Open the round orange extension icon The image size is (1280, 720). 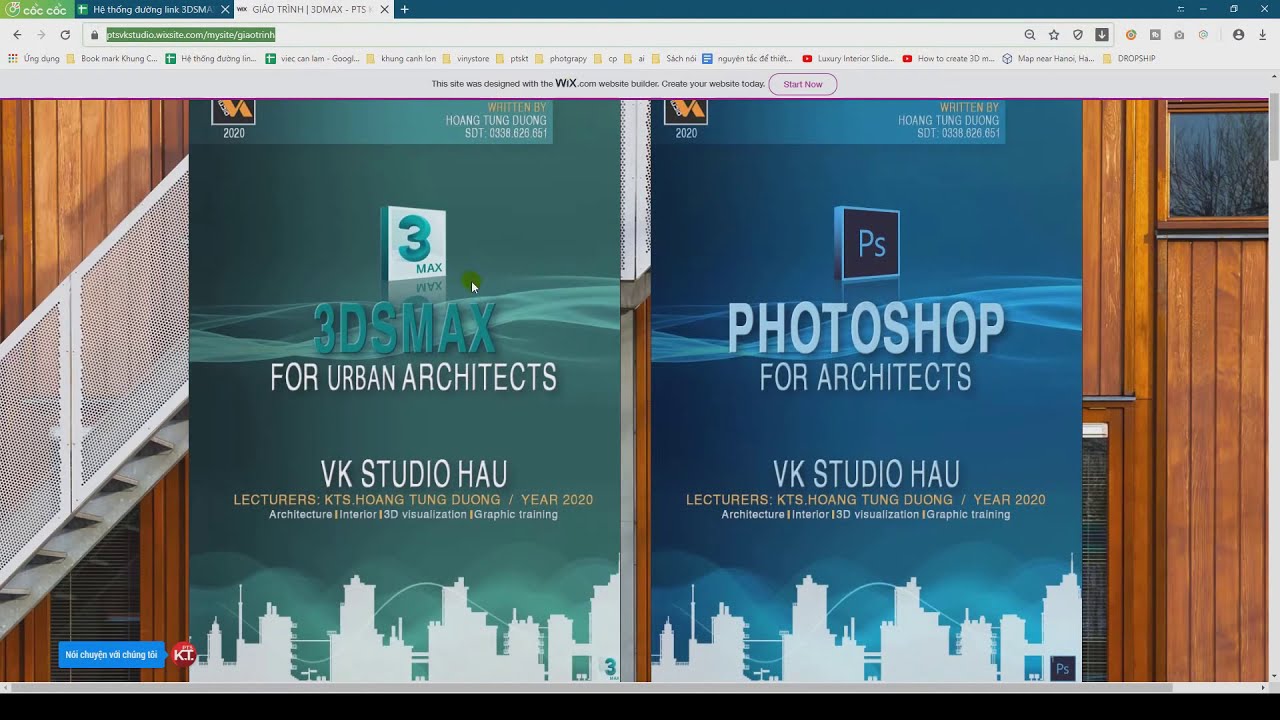click(x=1131, y=34)
